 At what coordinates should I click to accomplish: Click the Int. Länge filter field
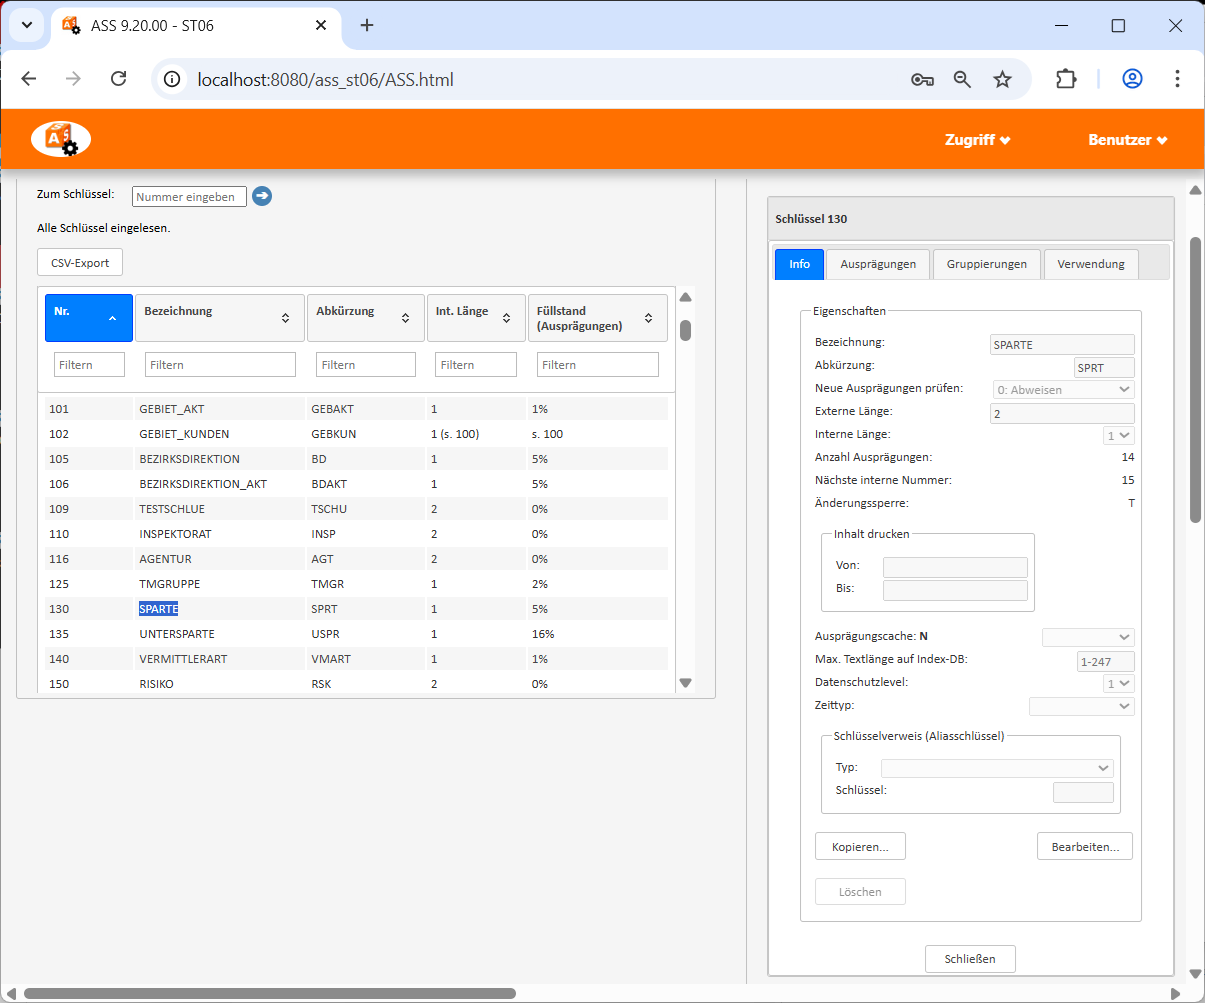pos(476,365)
